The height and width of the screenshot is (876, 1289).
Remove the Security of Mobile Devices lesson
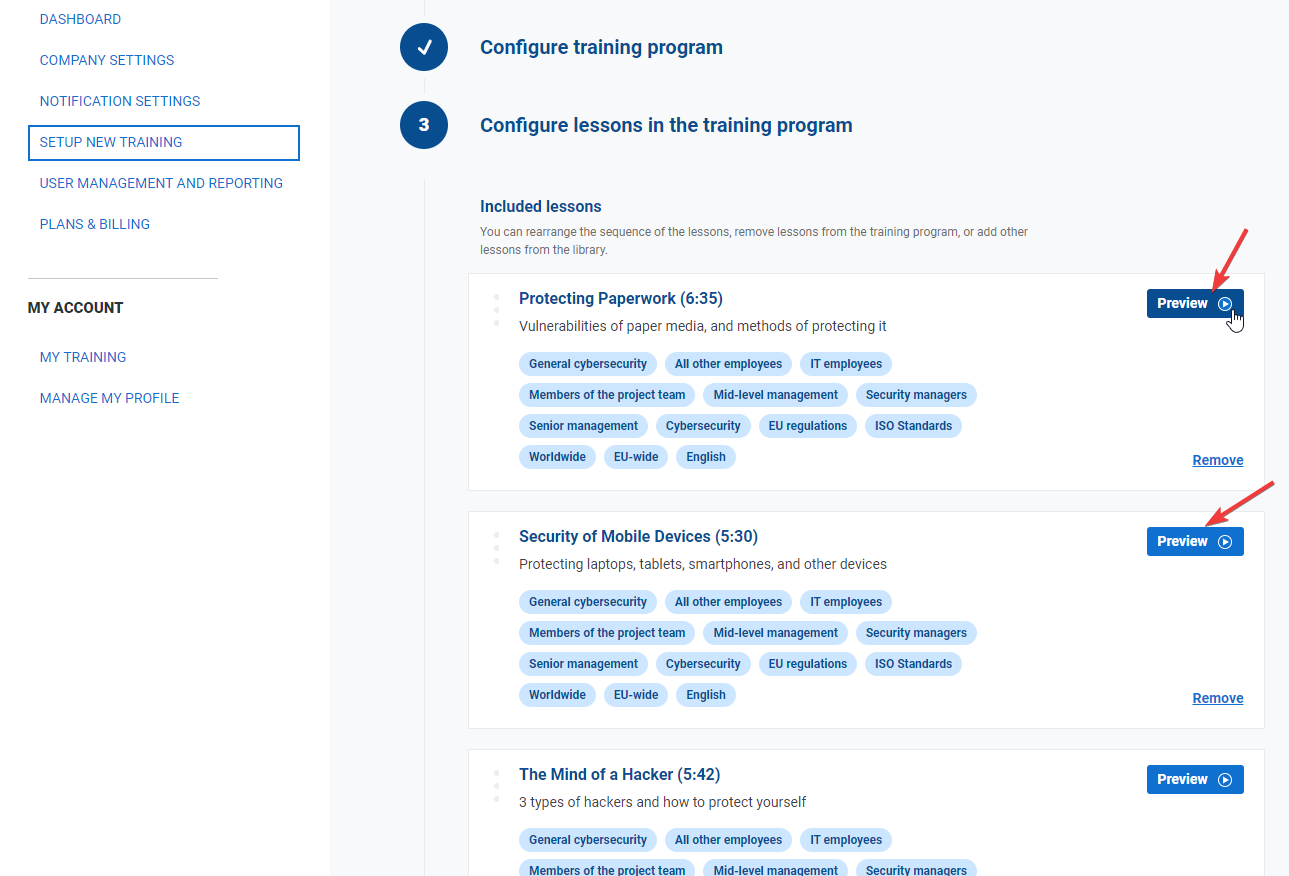tap(1217, 699)
